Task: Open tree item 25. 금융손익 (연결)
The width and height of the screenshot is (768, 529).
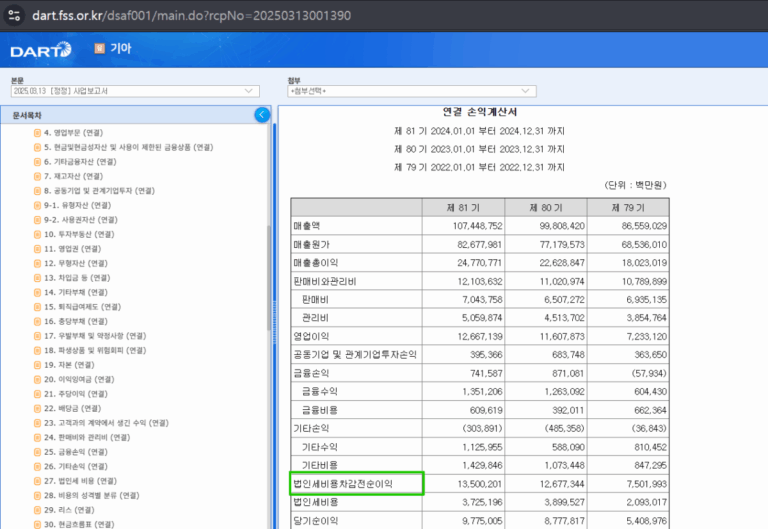Action: click(76, 452)
